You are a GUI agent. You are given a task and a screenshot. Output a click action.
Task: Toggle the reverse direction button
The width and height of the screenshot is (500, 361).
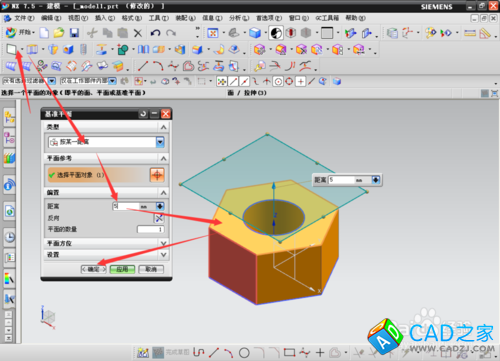pyautogui.click(x=159, y=218)
